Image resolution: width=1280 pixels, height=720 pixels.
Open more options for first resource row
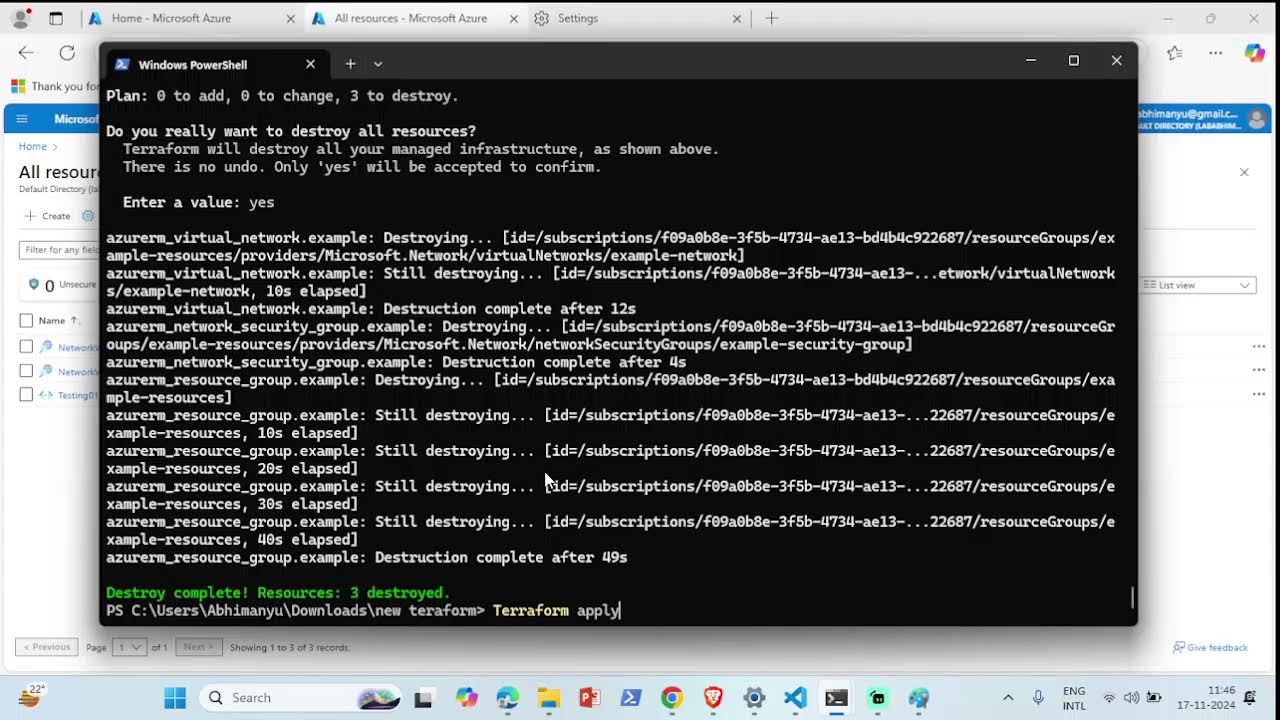(x=1258, y=347)
